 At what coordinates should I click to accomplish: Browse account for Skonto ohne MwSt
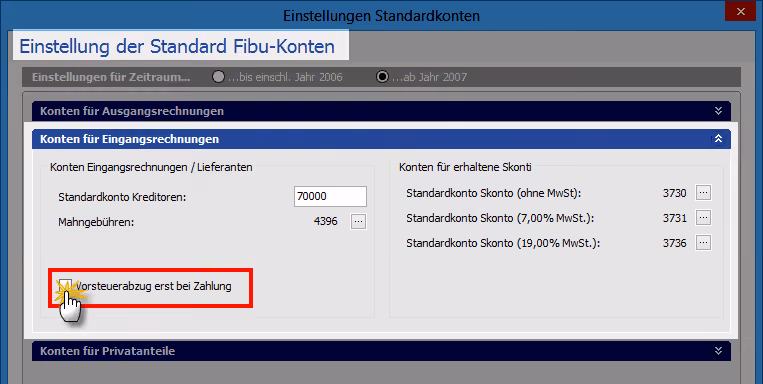pos(703,193)
